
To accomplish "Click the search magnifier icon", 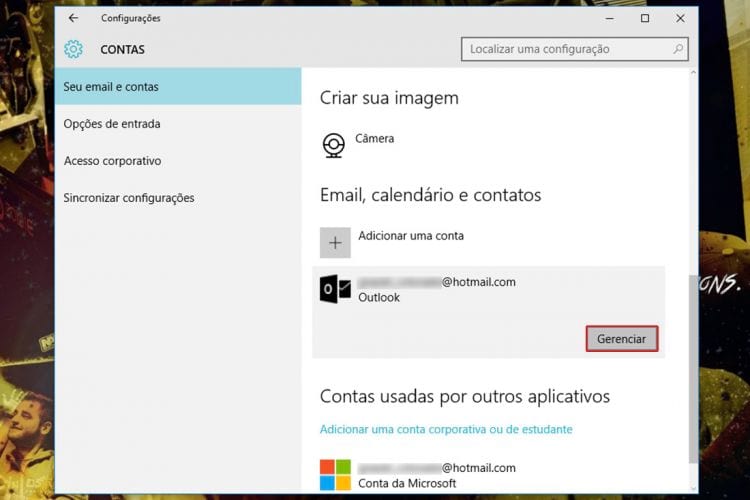I will (678, 49).
